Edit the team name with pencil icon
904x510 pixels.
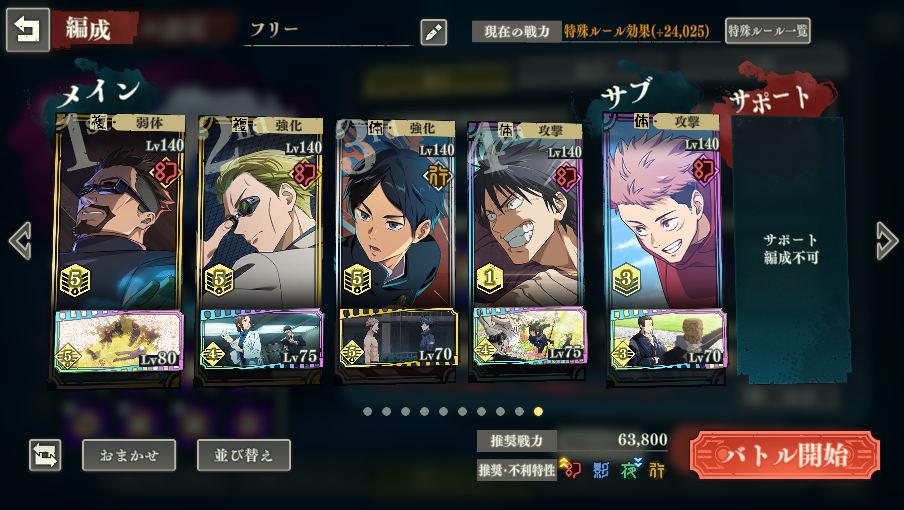434,32
